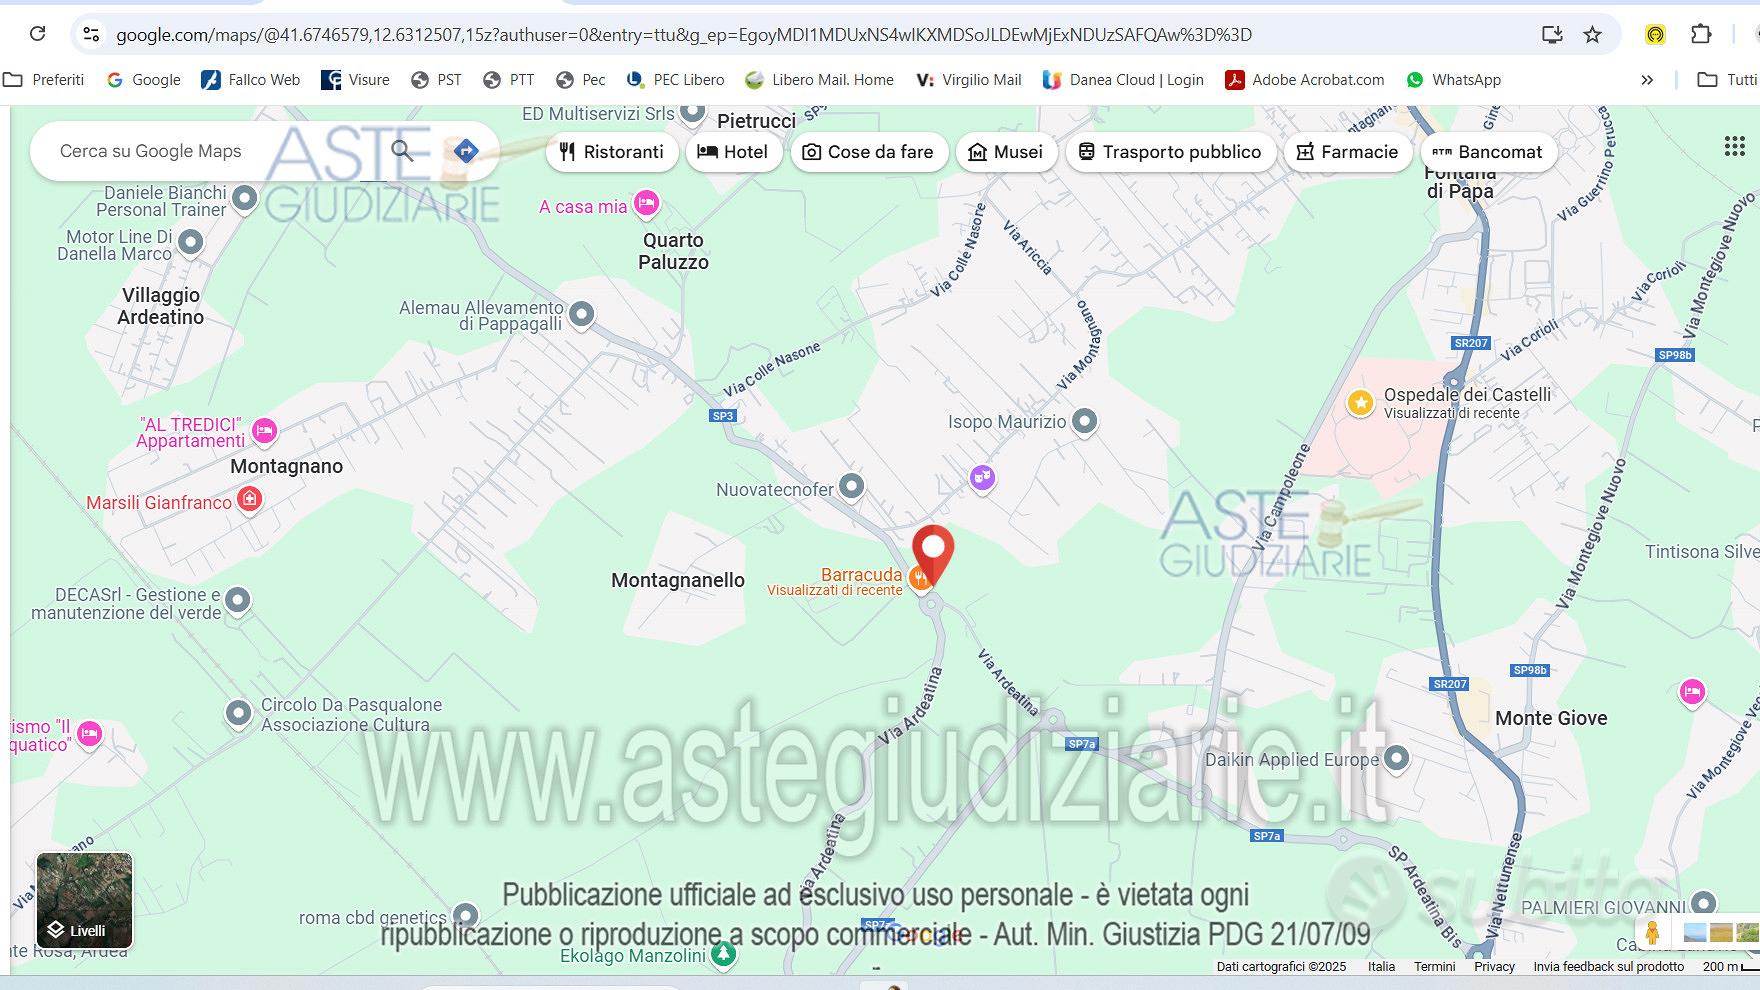The width and height of the screenshot is (1760, 990).
Task: Click the Montagnanello place label
Action: pyautogui.click(x=678, y=580)
